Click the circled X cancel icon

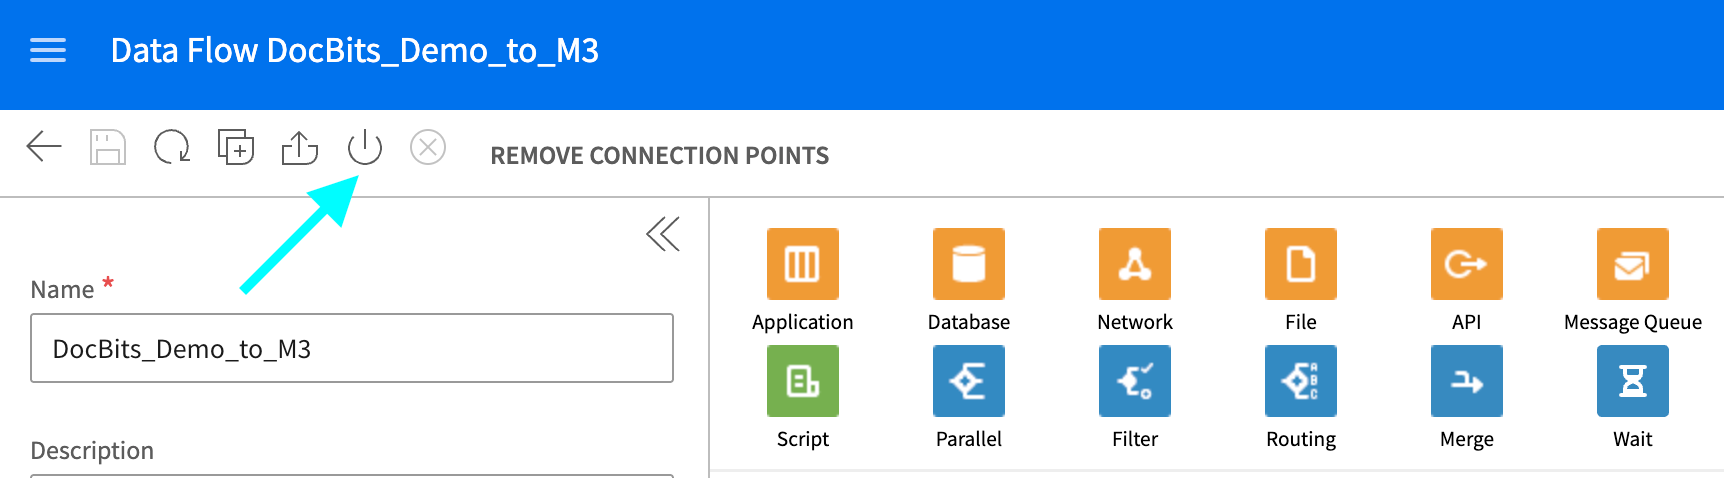pos(428,147)
